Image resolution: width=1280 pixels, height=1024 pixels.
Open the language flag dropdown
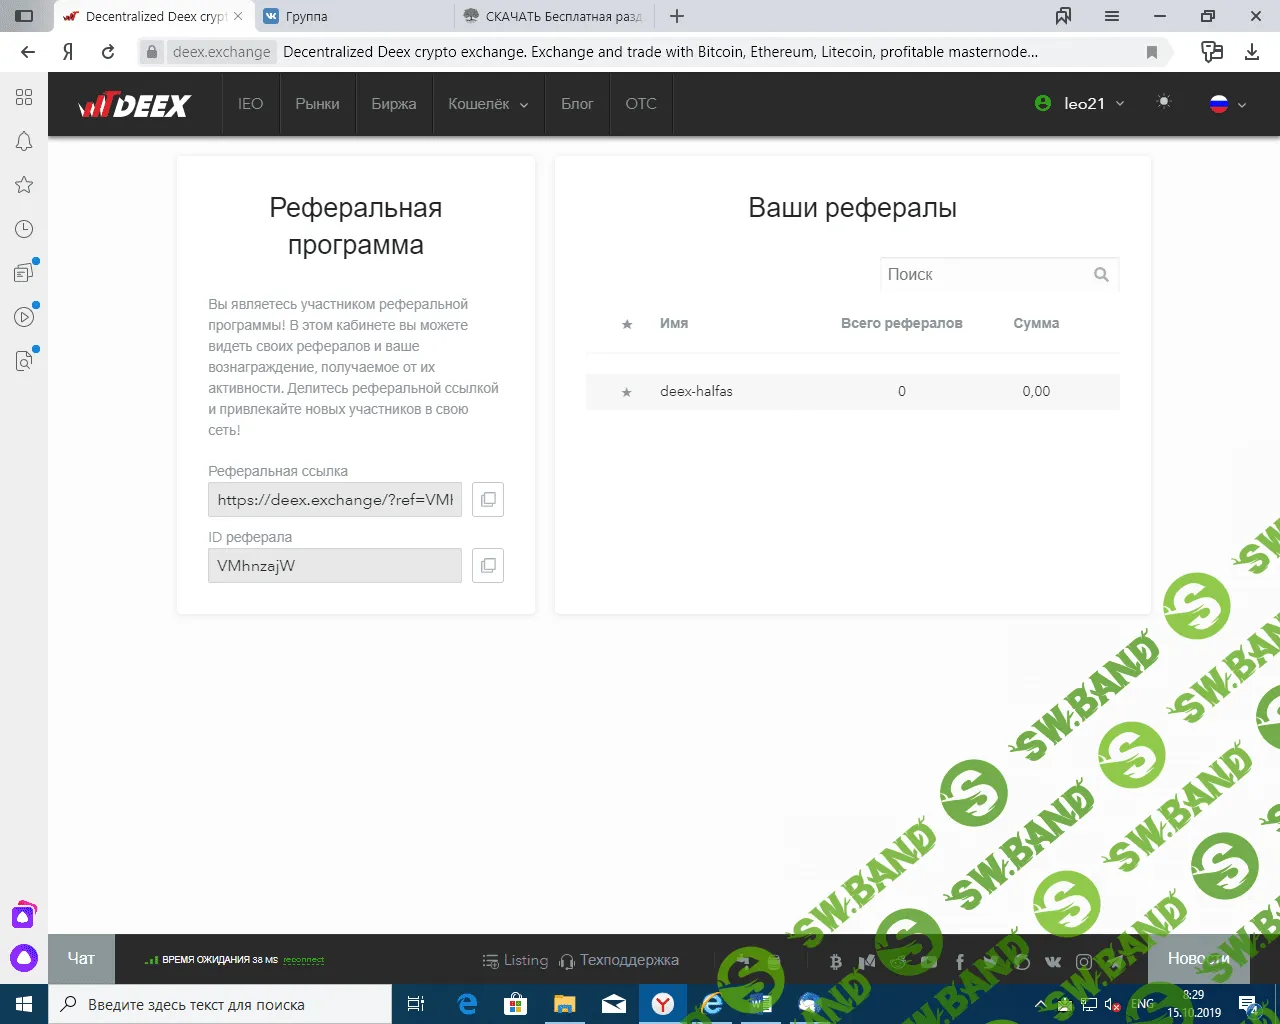coord(1228,104)
